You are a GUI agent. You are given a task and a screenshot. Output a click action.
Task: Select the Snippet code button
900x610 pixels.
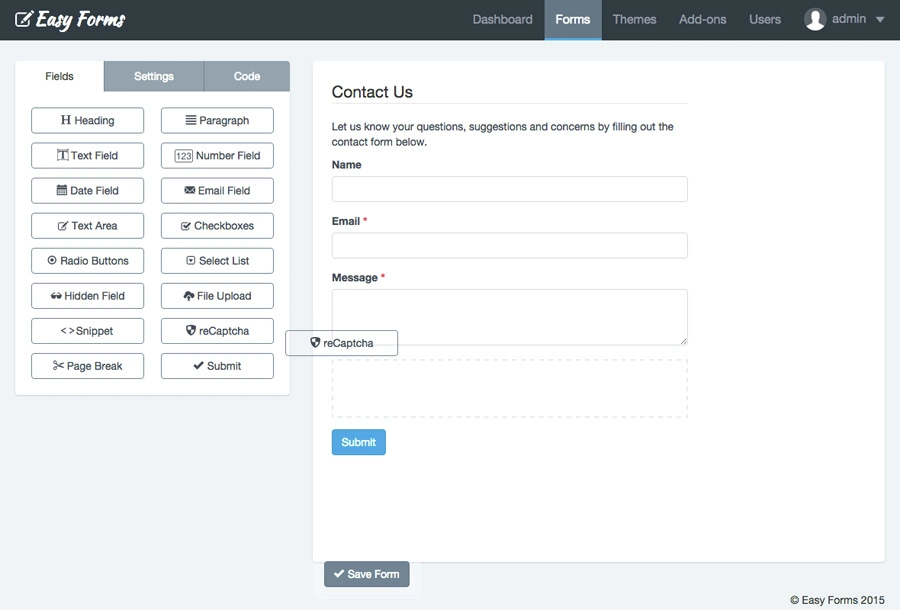point(87,331)
